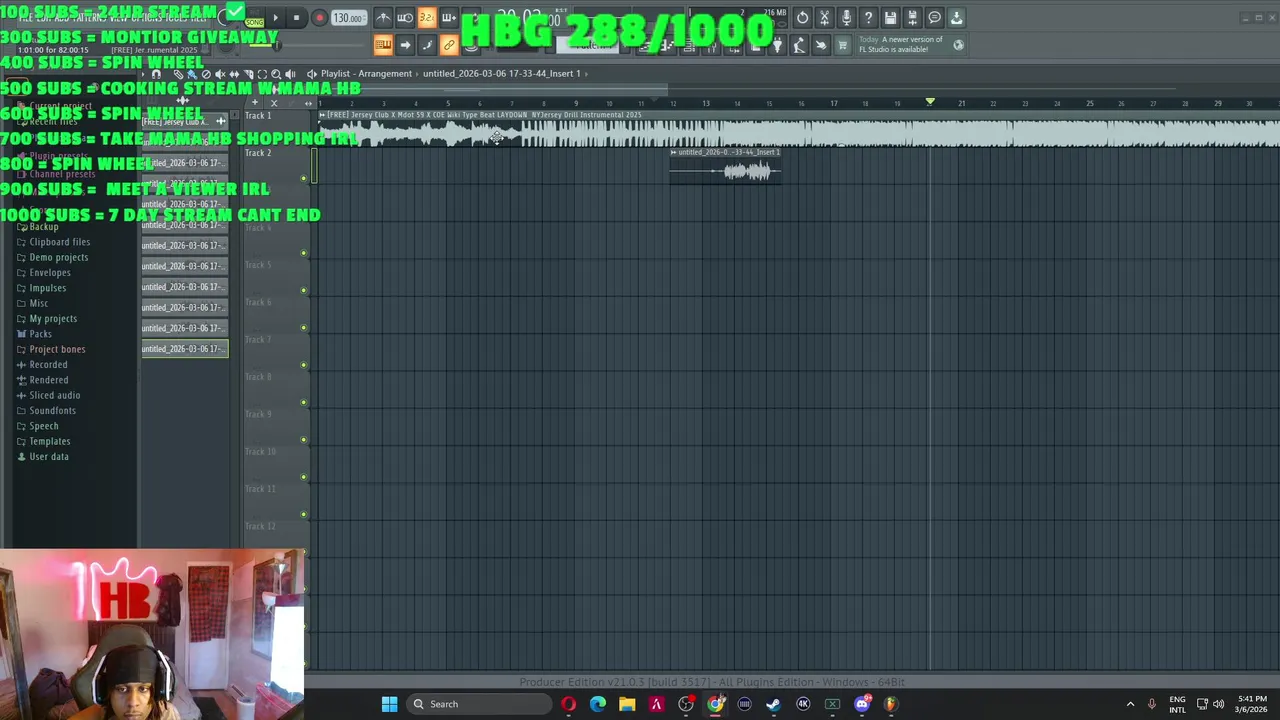Toggle the orange link multilink controllers icon
The image size is (1280, 720).
tap(449, 45)
